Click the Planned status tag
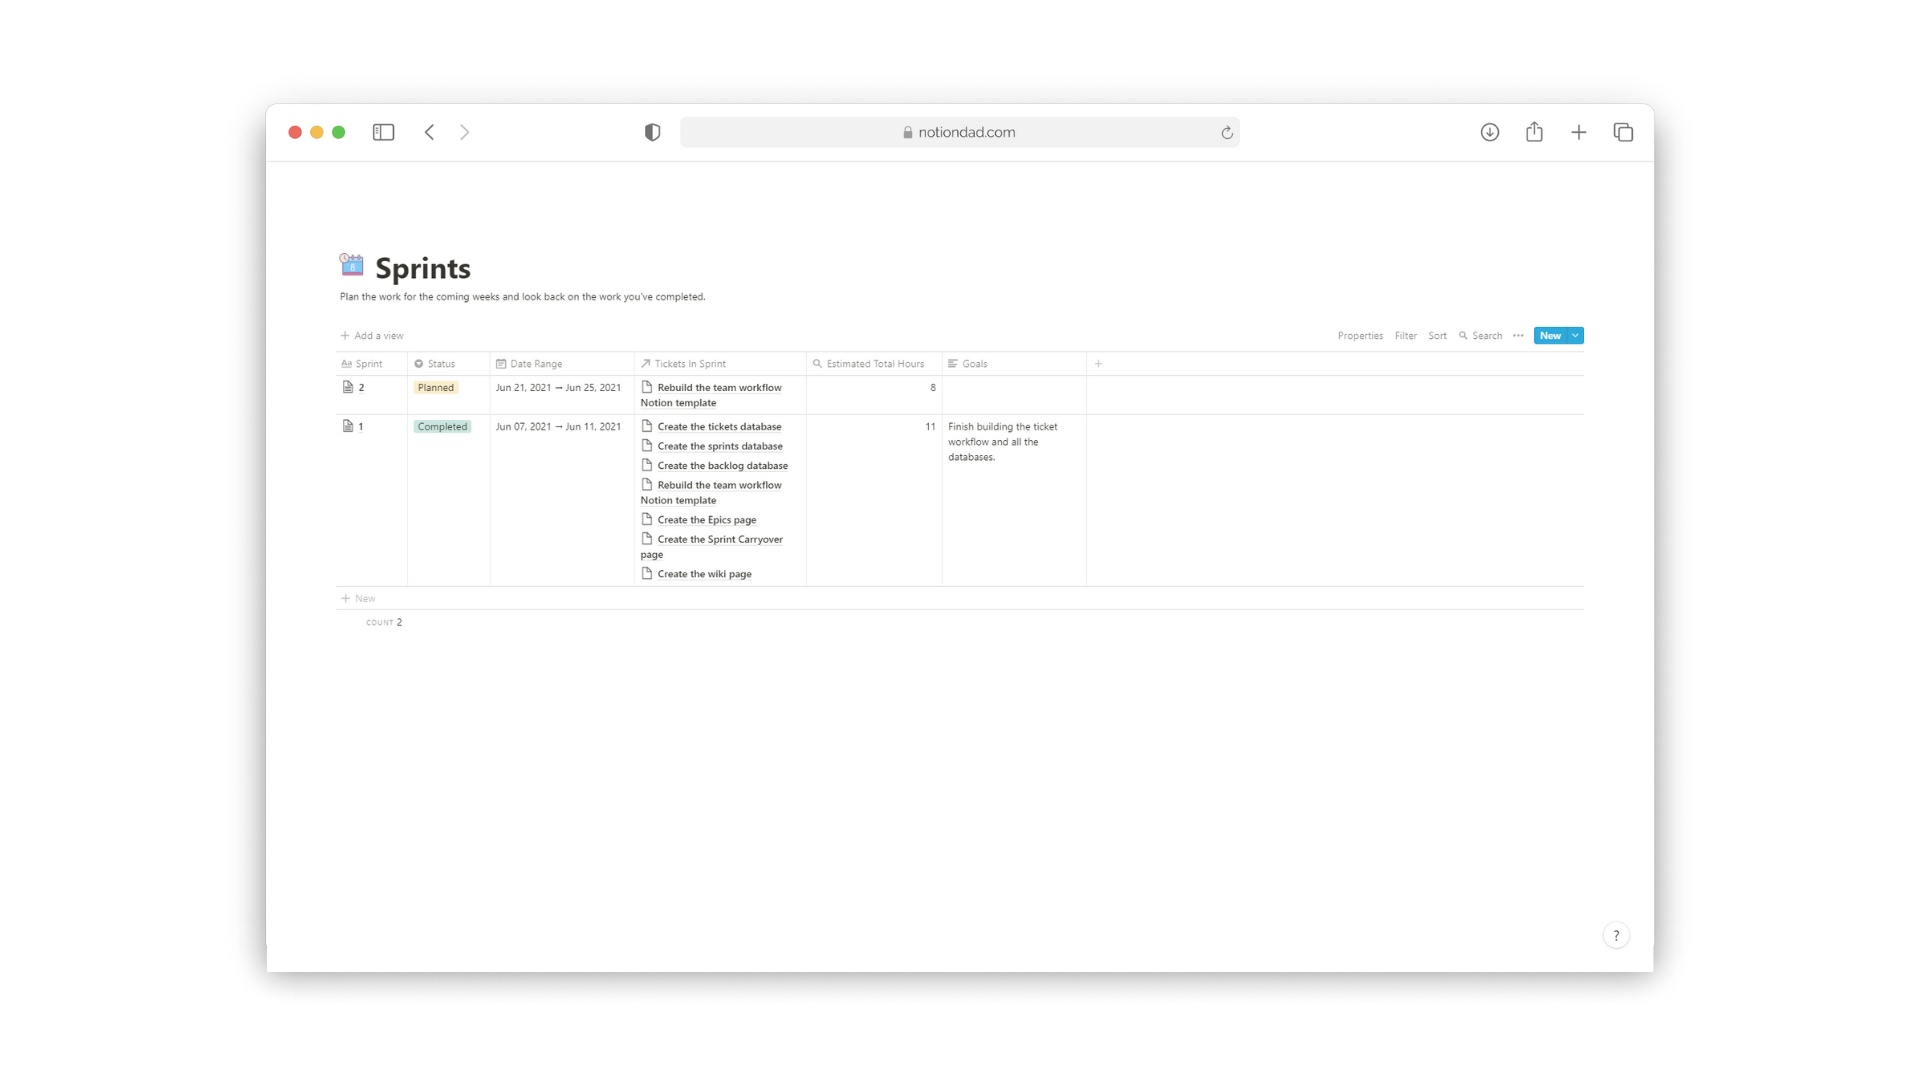The width and height of the screenshot is (1920, 1080). tap(435, 387)
